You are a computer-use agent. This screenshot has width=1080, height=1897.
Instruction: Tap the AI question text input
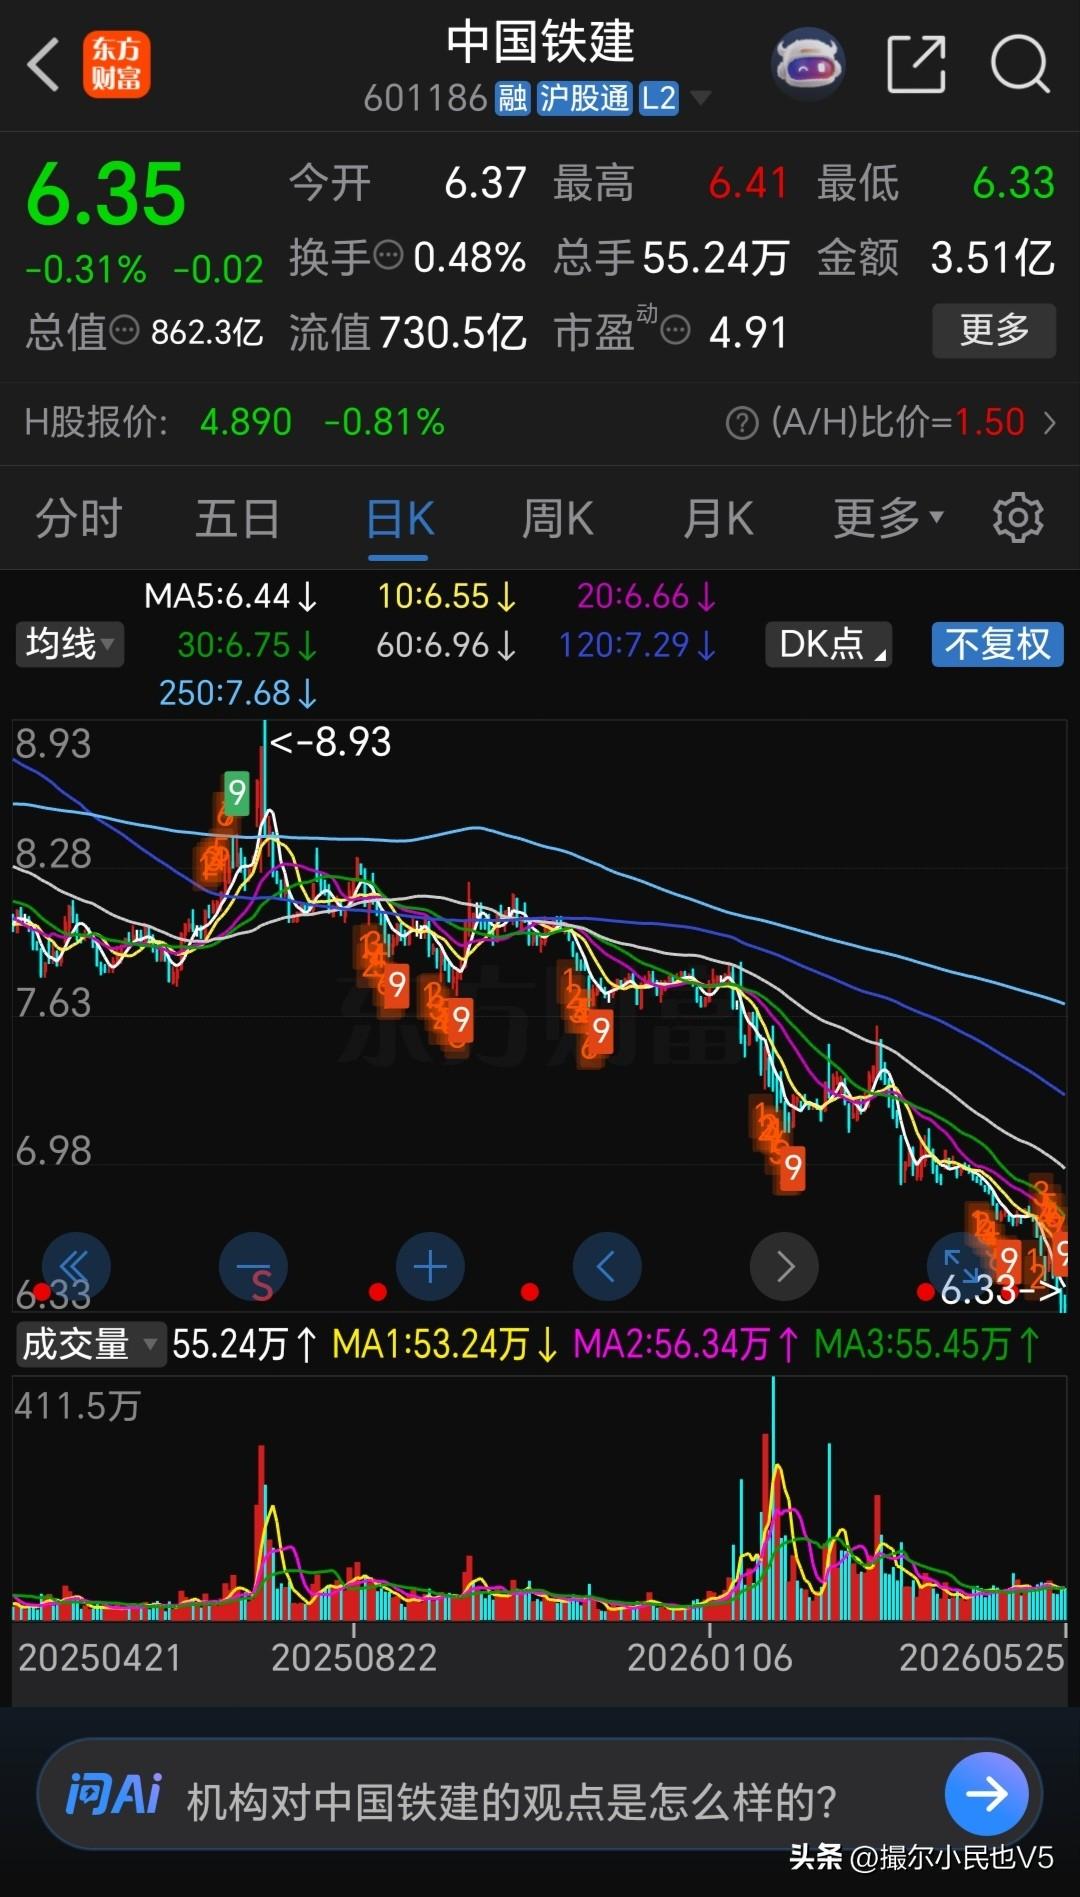(x=512, y=1802)
